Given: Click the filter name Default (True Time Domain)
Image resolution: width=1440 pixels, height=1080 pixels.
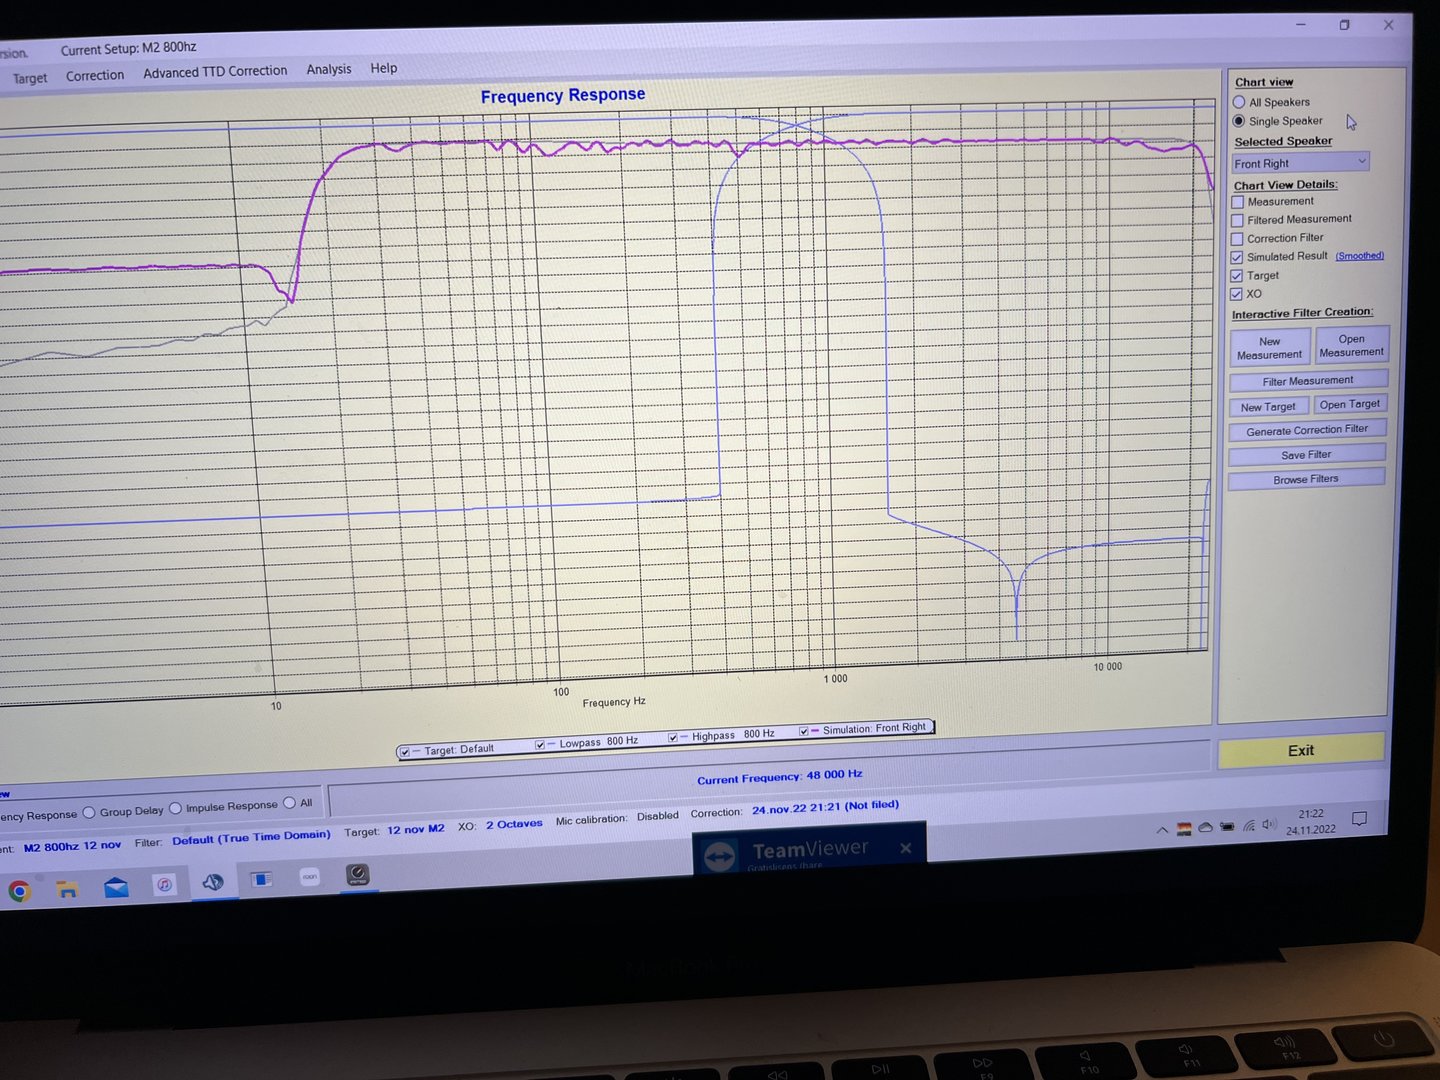Looking at the screenshot, I should click(x=251, y=838).
